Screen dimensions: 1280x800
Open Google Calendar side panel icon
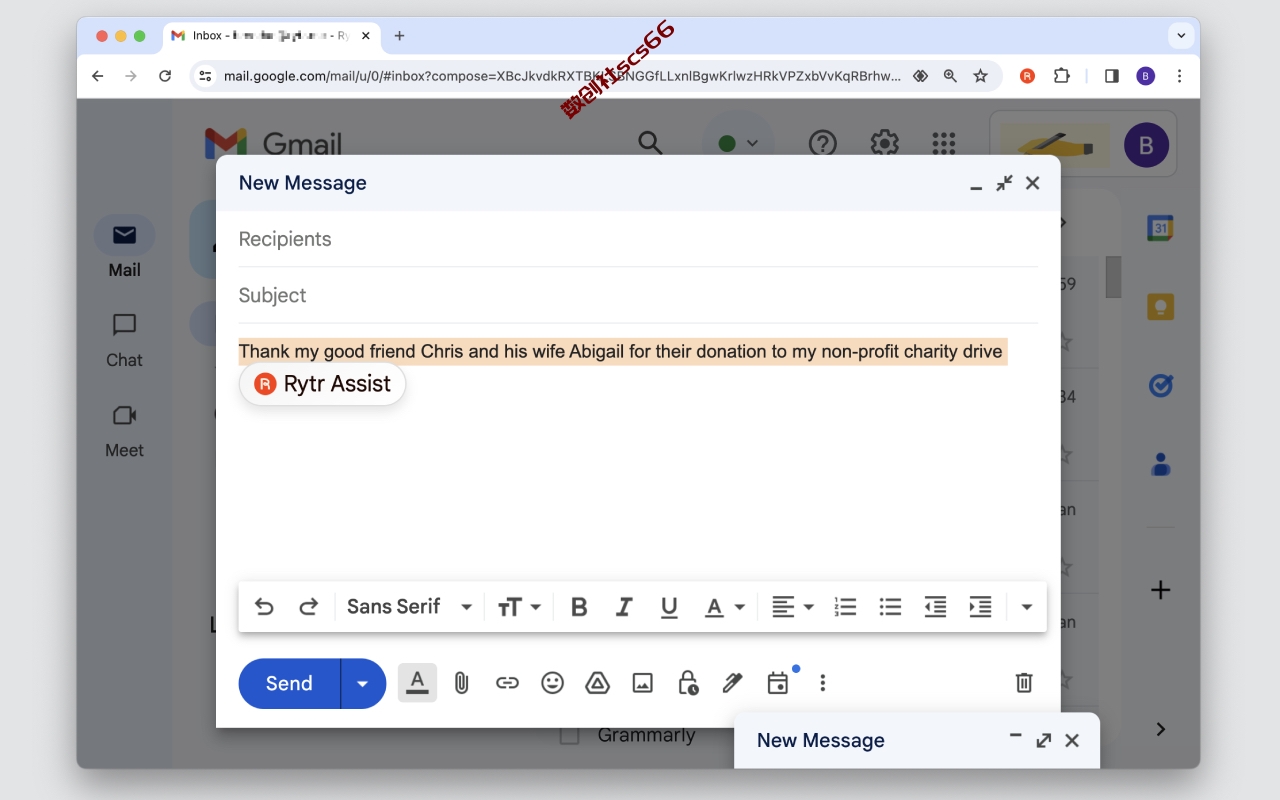coord(1160,228)
